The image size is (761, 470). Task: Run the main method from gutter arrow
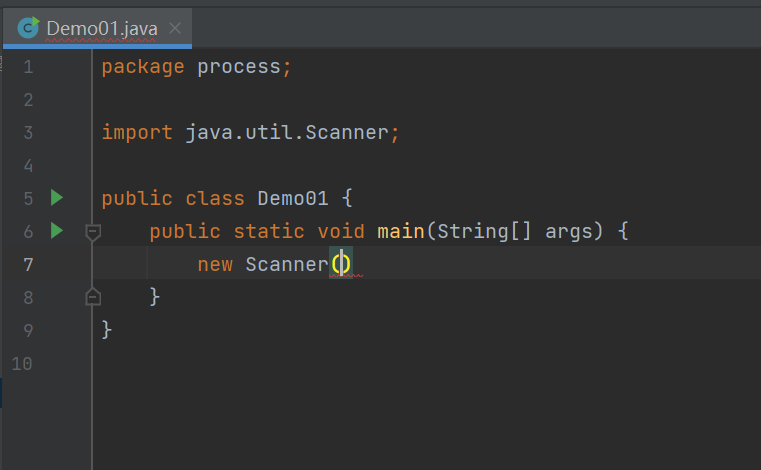(x=57, y=231)
